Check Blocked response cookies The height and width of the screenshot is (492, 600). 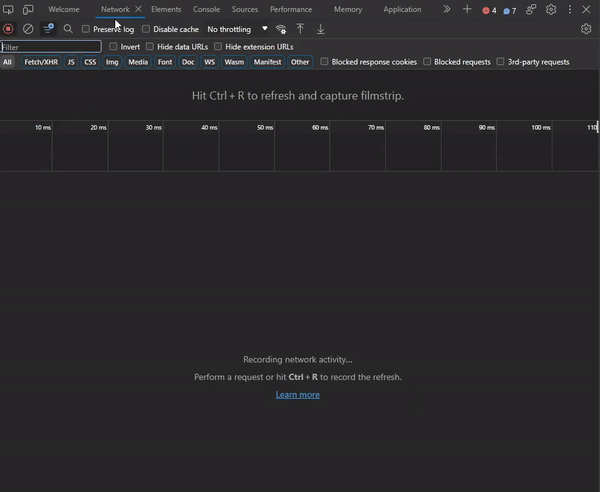(324, 61)
